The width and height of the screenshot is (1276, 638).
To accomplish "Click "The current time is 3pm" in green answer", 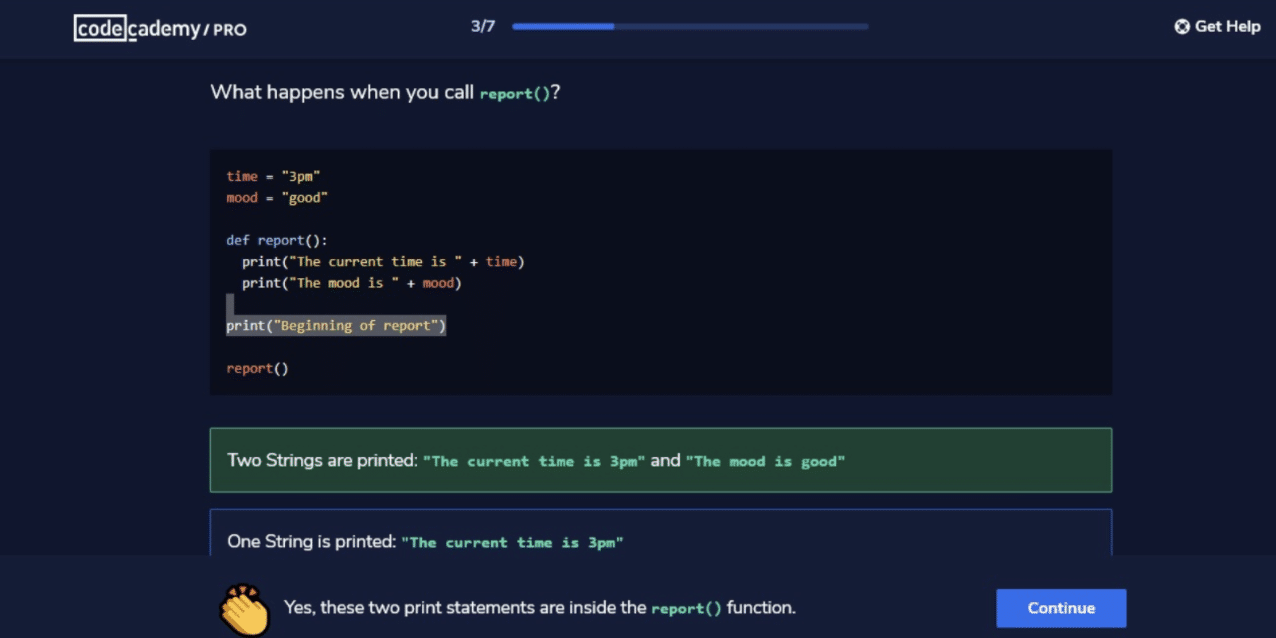I will point(534,461).
